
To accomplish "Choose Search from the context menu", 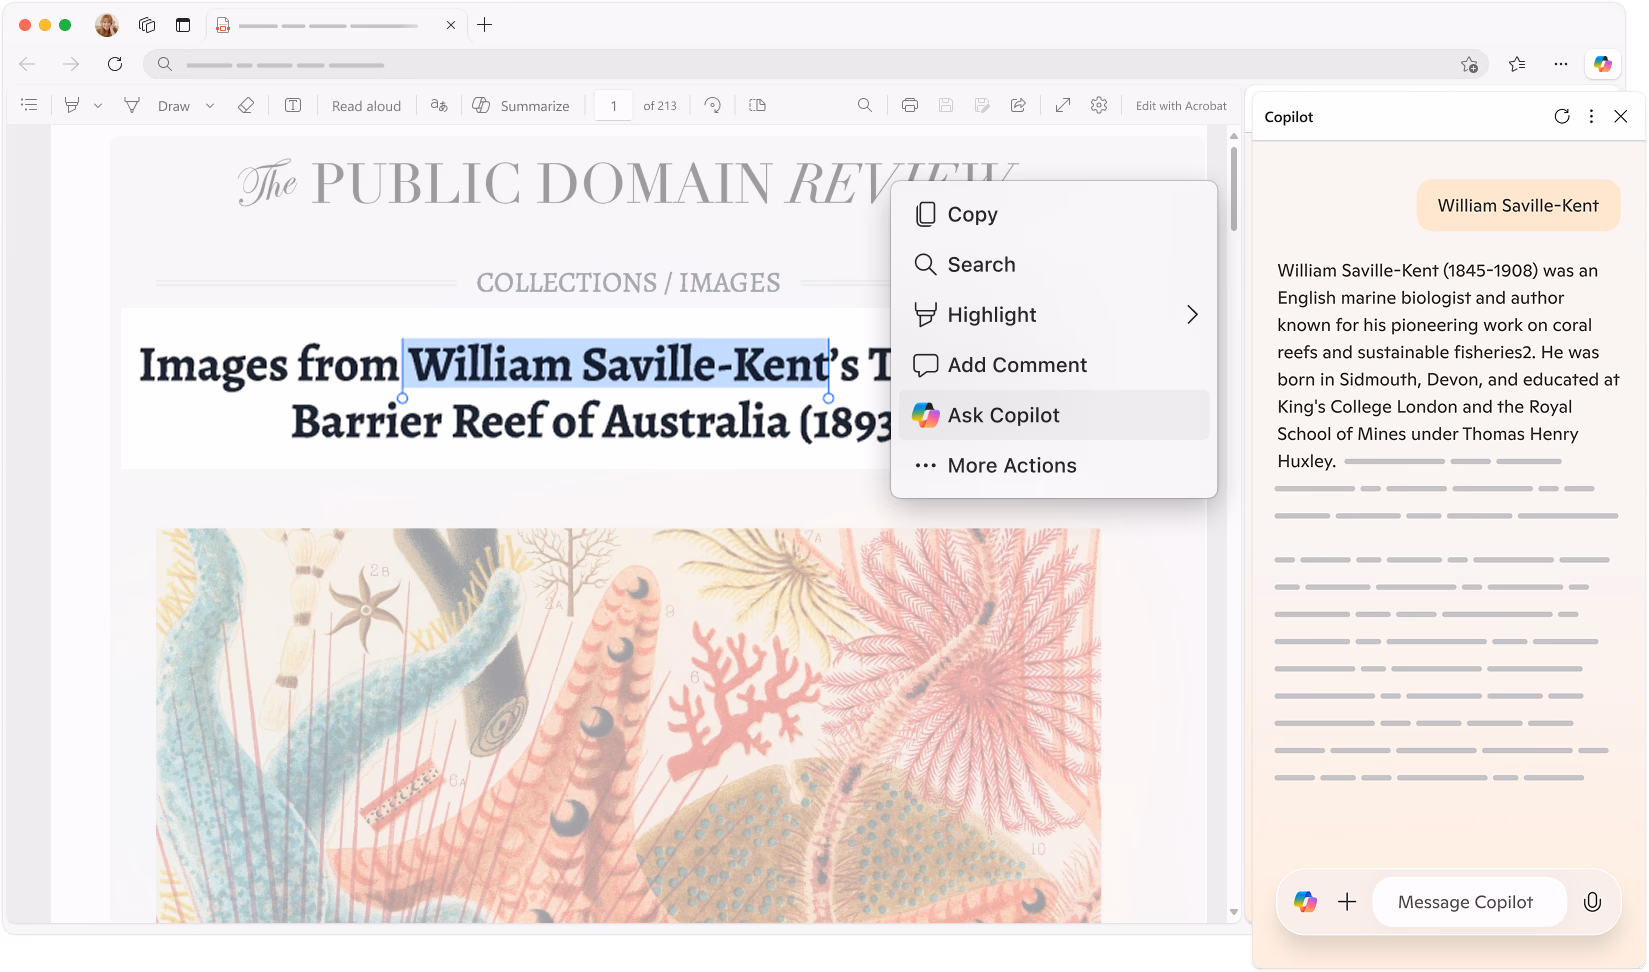I will pos(1054,264).
